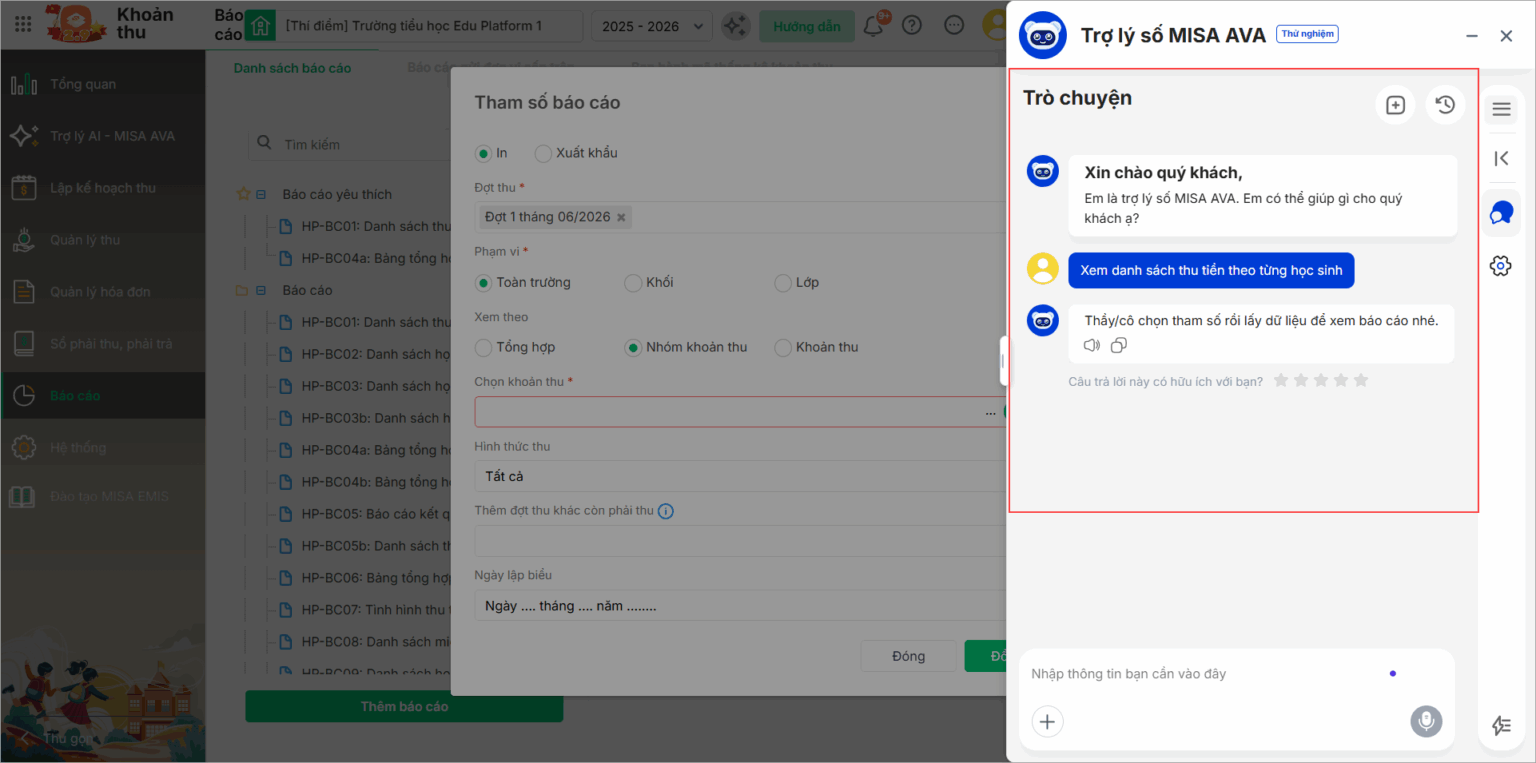Choose the Tổng hợp view option
This screenshot has width=1536, height=763.
pyautogui.click(x=484, y=348)
